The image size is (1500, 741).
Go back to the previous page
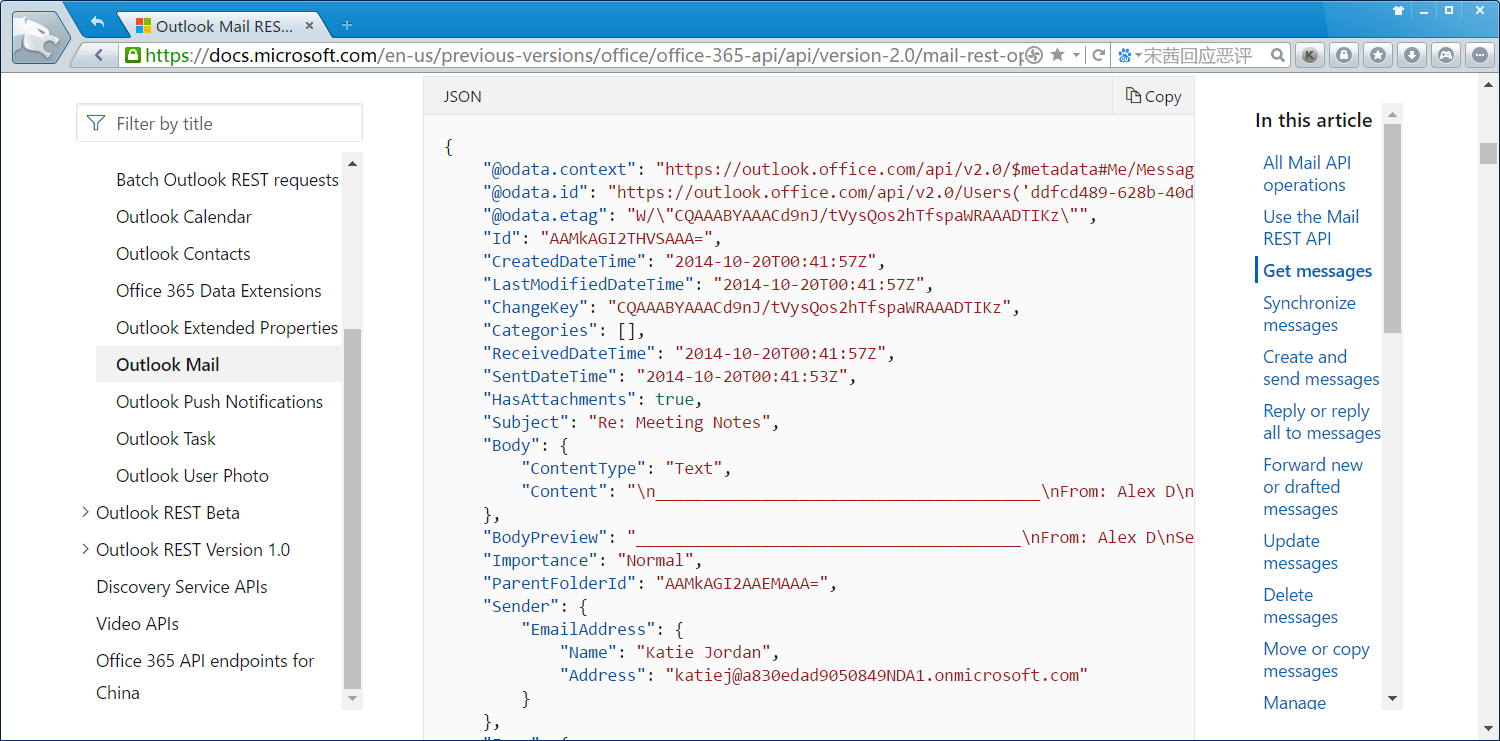(x=99, y=55)
